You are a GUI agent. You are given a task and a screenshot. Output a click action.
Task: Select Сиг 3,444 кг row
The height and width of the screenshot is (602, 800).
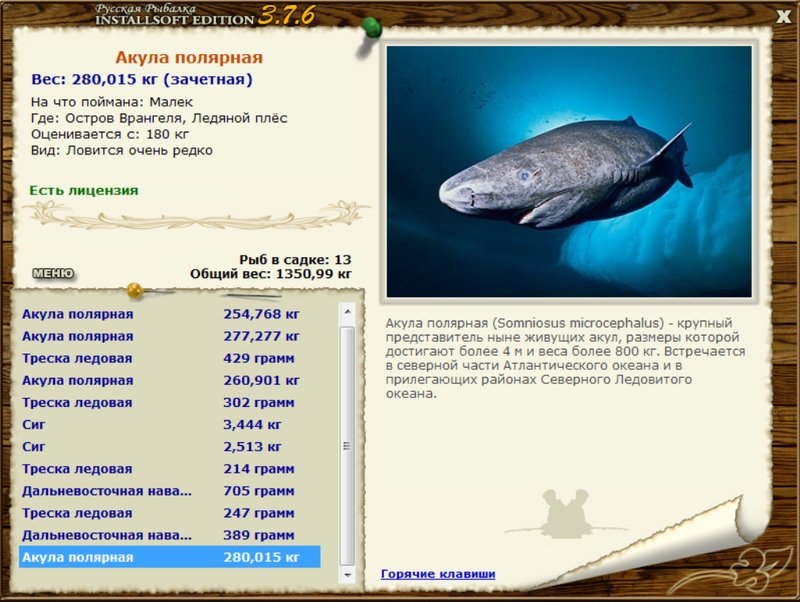[169, 424]
